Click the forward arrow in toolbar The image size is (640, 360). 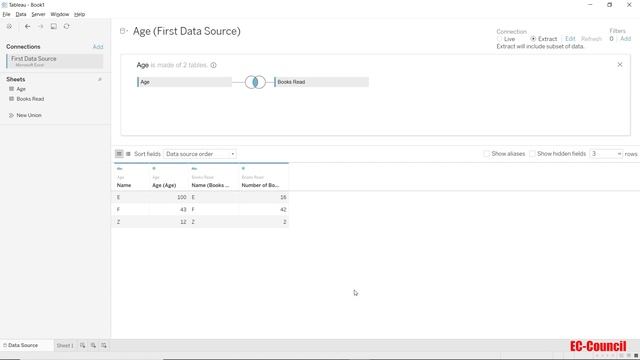[40, 27]
